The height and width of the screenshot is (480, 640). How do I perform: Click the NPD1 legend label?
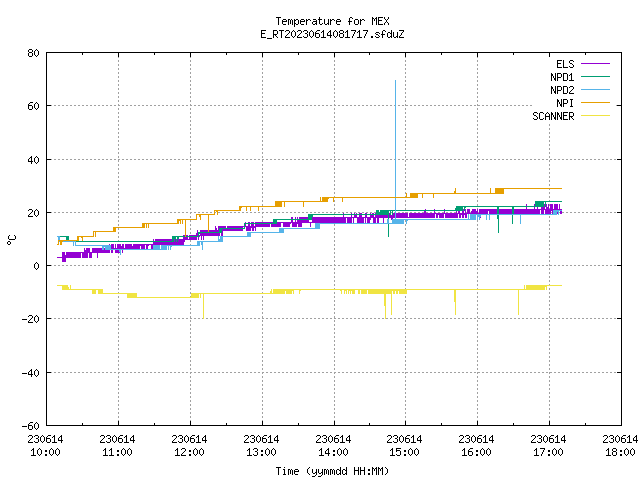[x=562, y=77]
